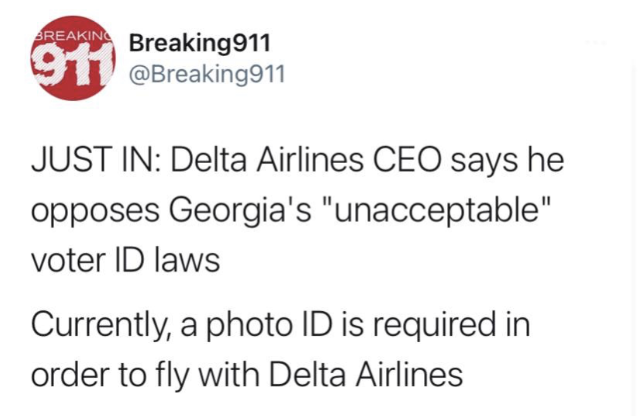Viewport: 640px width, 416px height.
Task: Click the word "required"
Action: tap(459, 326)
